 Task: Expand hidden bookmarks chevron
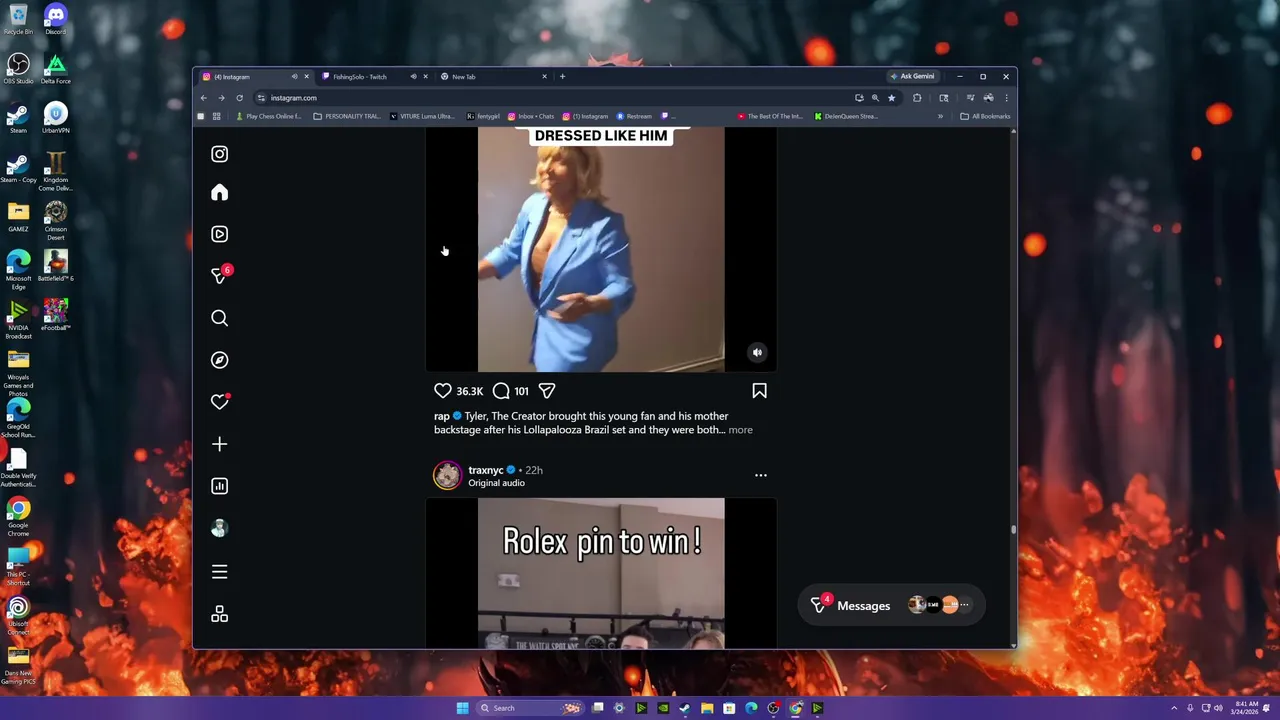tap(940, 116)
